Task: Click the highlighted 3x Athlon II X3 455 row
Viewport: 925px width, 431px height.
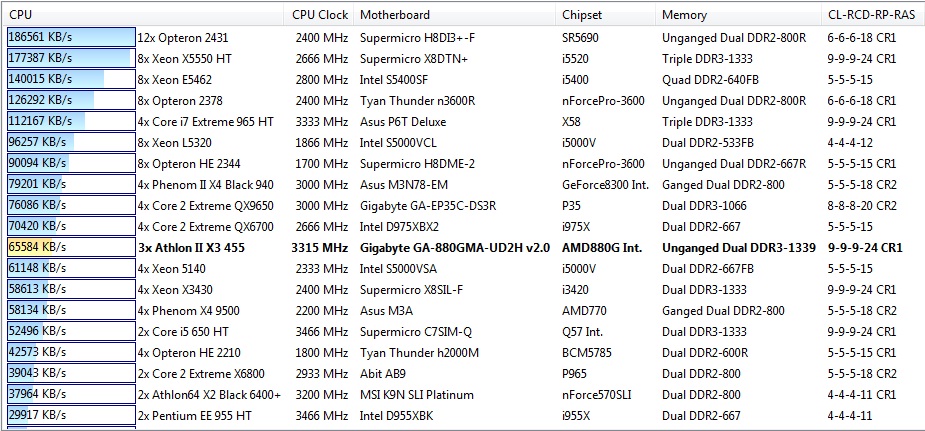Action: 194,247
